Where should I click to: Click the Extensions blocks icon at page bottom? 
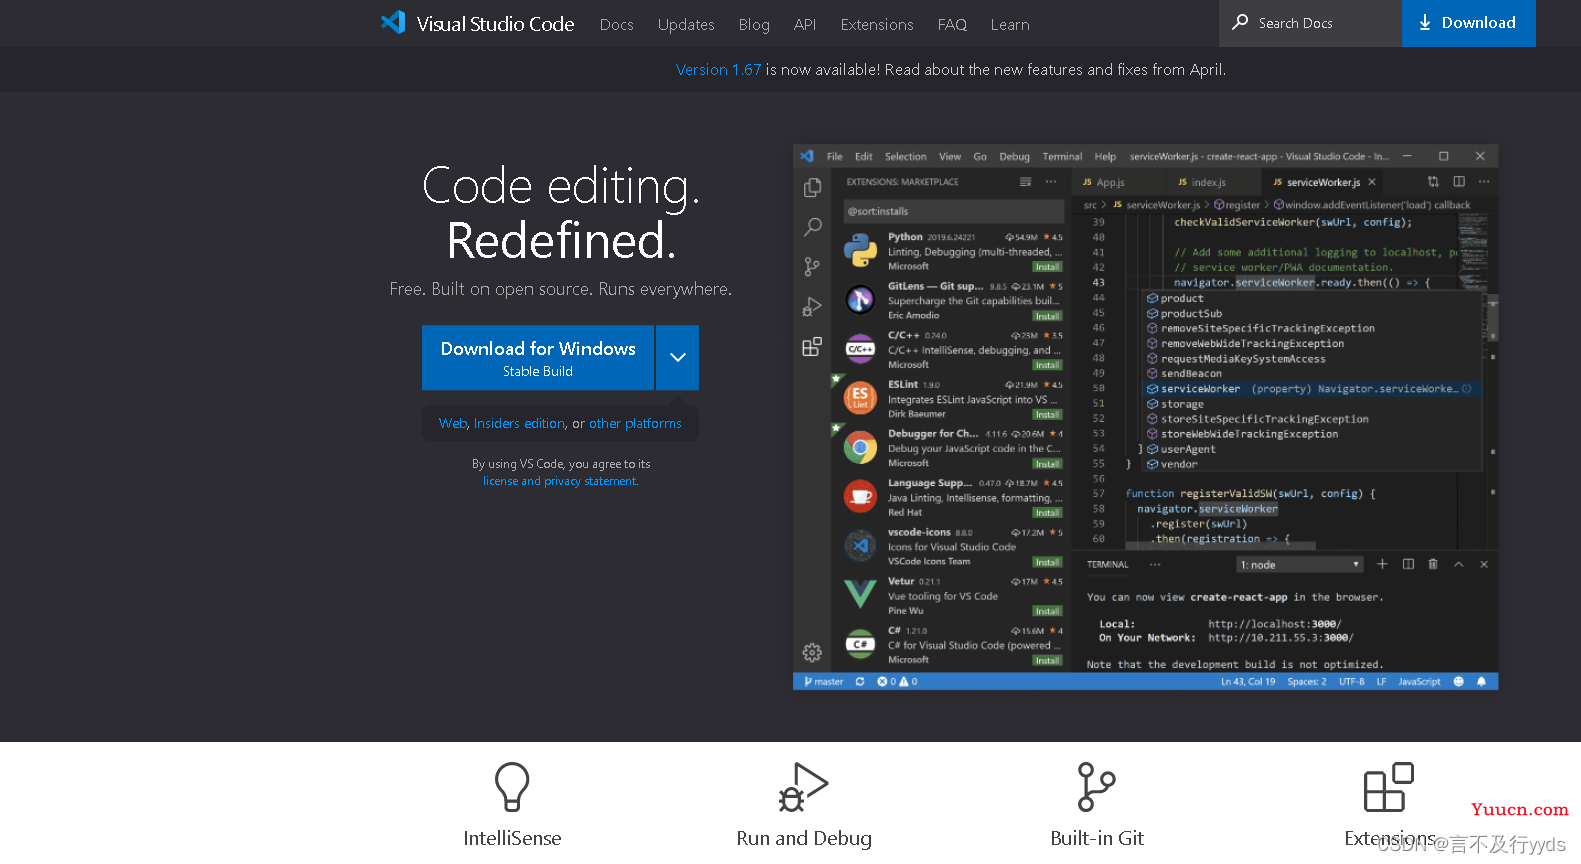point(1389,787)
